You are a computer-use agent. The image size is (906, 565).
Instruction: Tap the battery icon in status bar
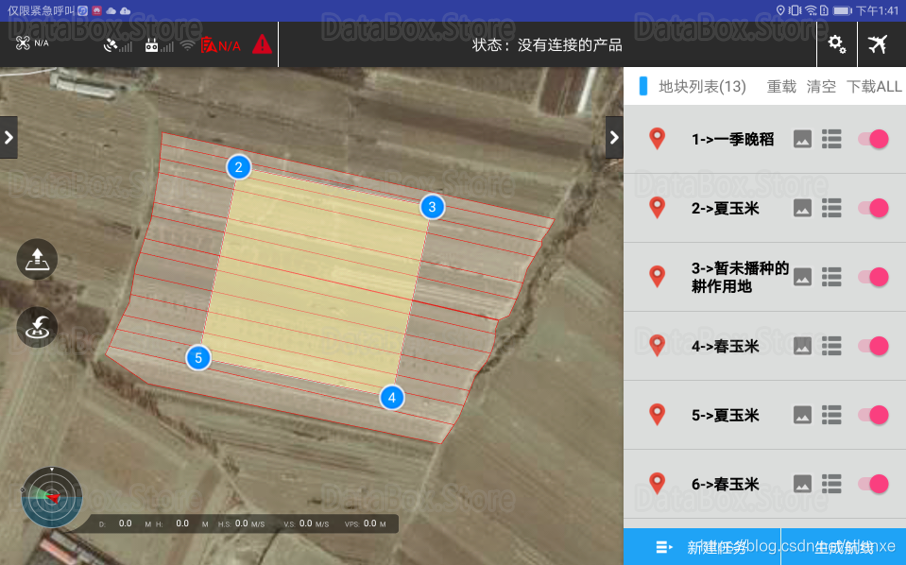tap(842, 10)
